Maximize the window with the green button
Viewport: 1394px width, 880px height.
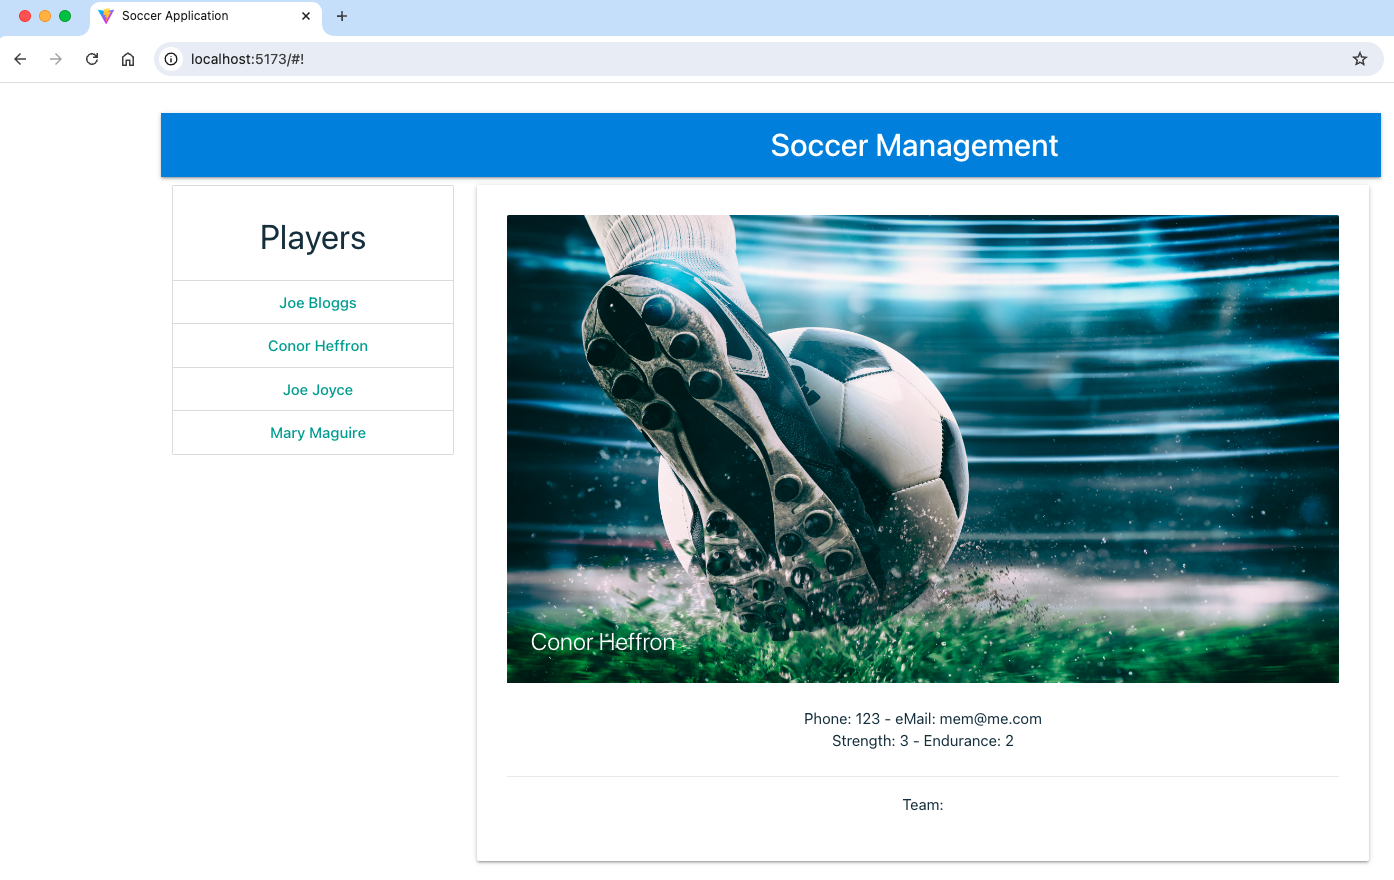[65, 16]
